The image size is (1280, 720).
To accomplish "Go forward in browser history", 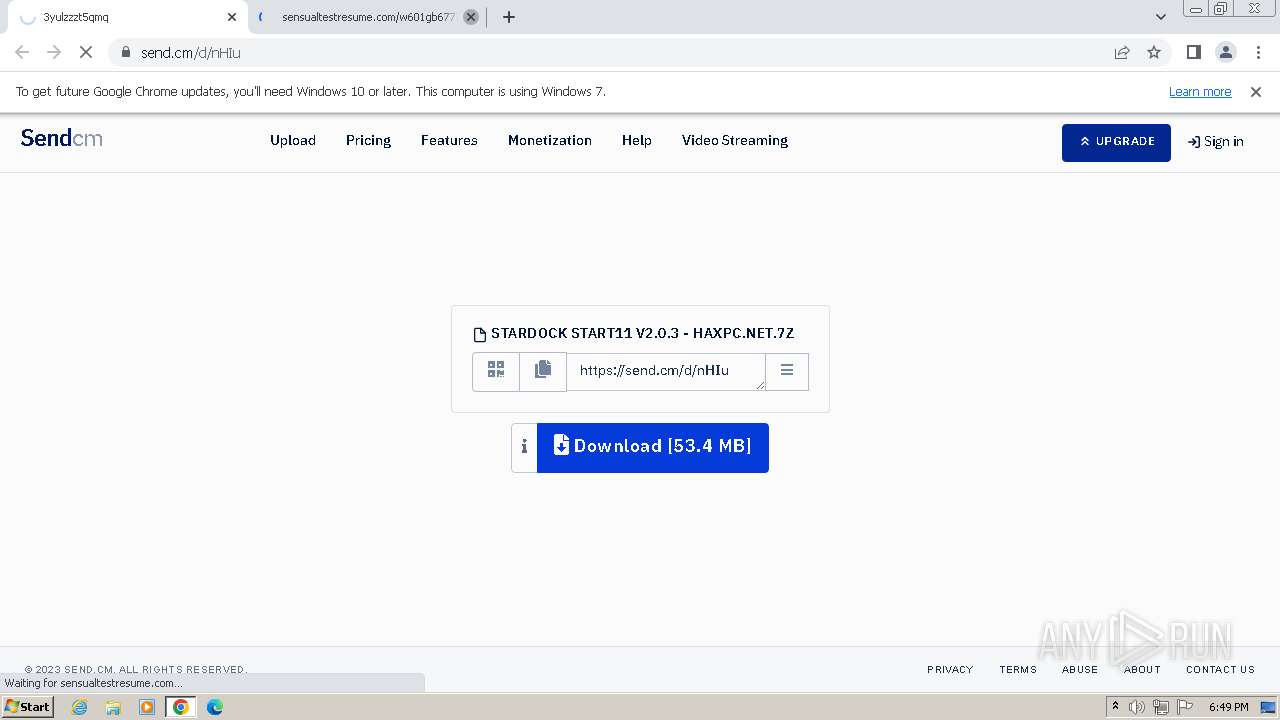I will [54, 52].
